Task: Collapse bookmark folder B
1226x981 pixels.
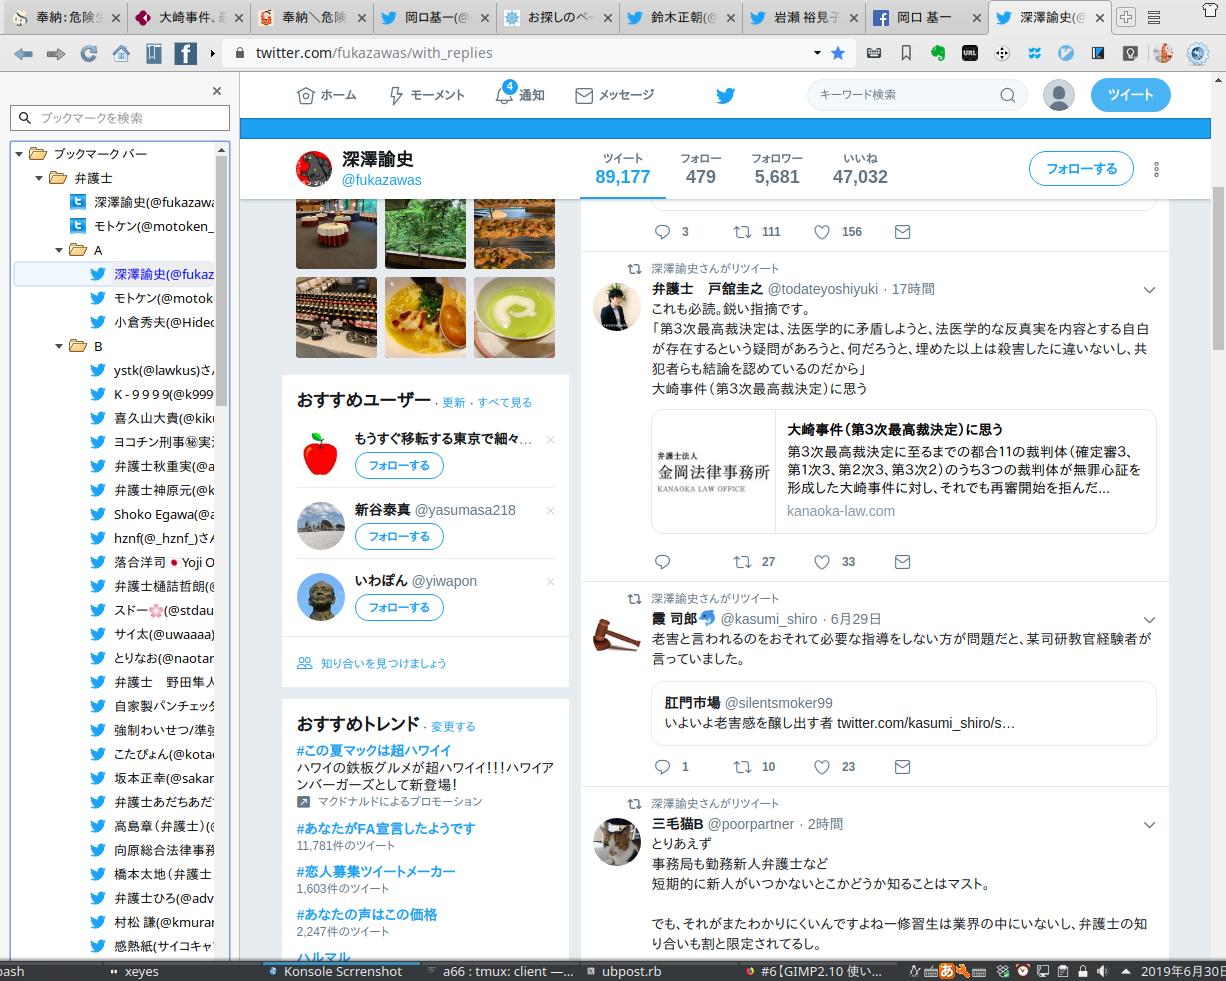Action: point(59,346)
